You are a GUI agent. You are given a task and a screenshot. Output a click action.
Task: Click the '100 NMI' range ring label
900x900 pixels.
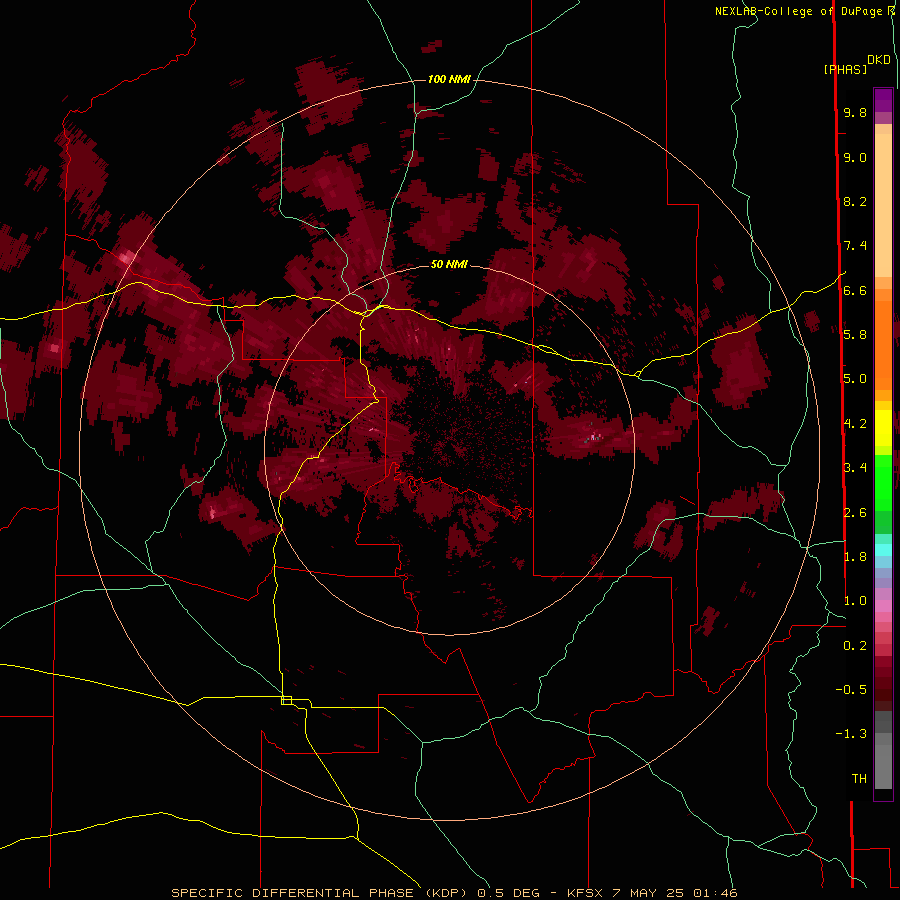[449, 79]
